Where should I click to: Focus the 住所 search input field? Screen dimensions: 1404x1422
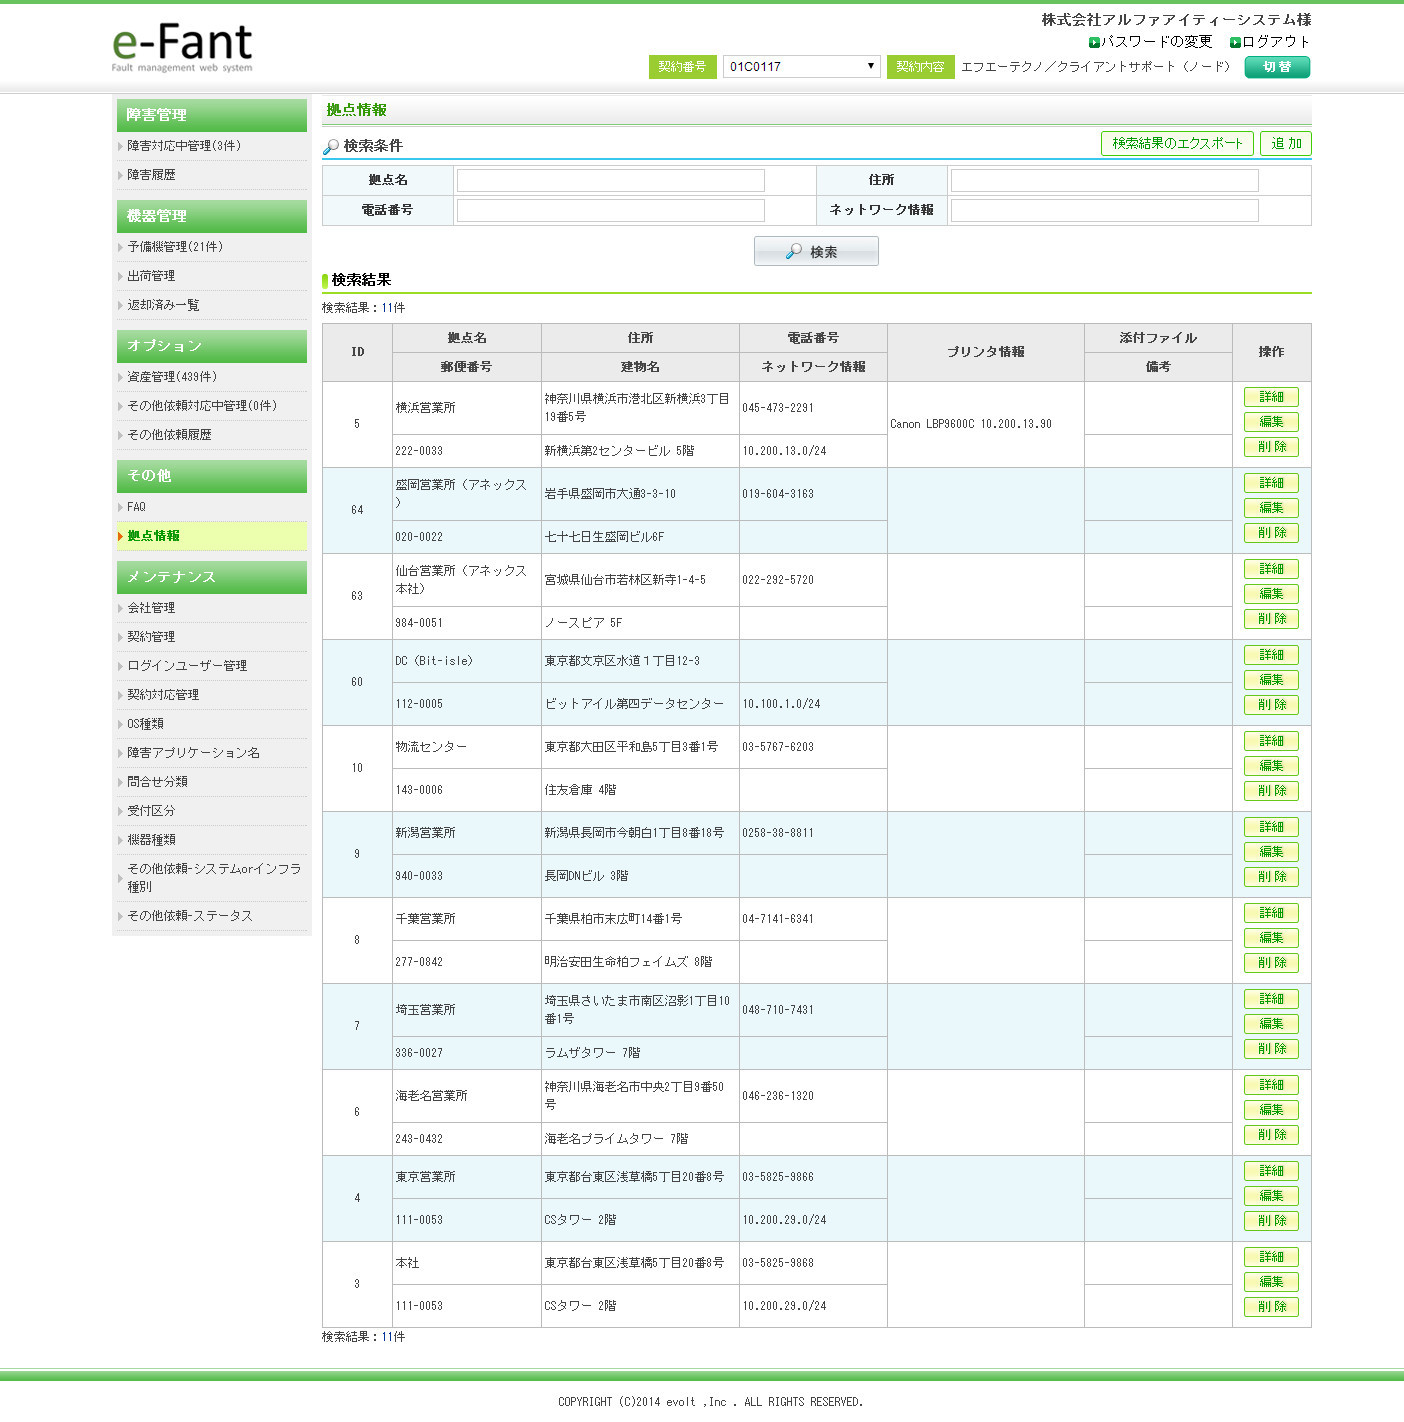click(x=1104, y=180)
